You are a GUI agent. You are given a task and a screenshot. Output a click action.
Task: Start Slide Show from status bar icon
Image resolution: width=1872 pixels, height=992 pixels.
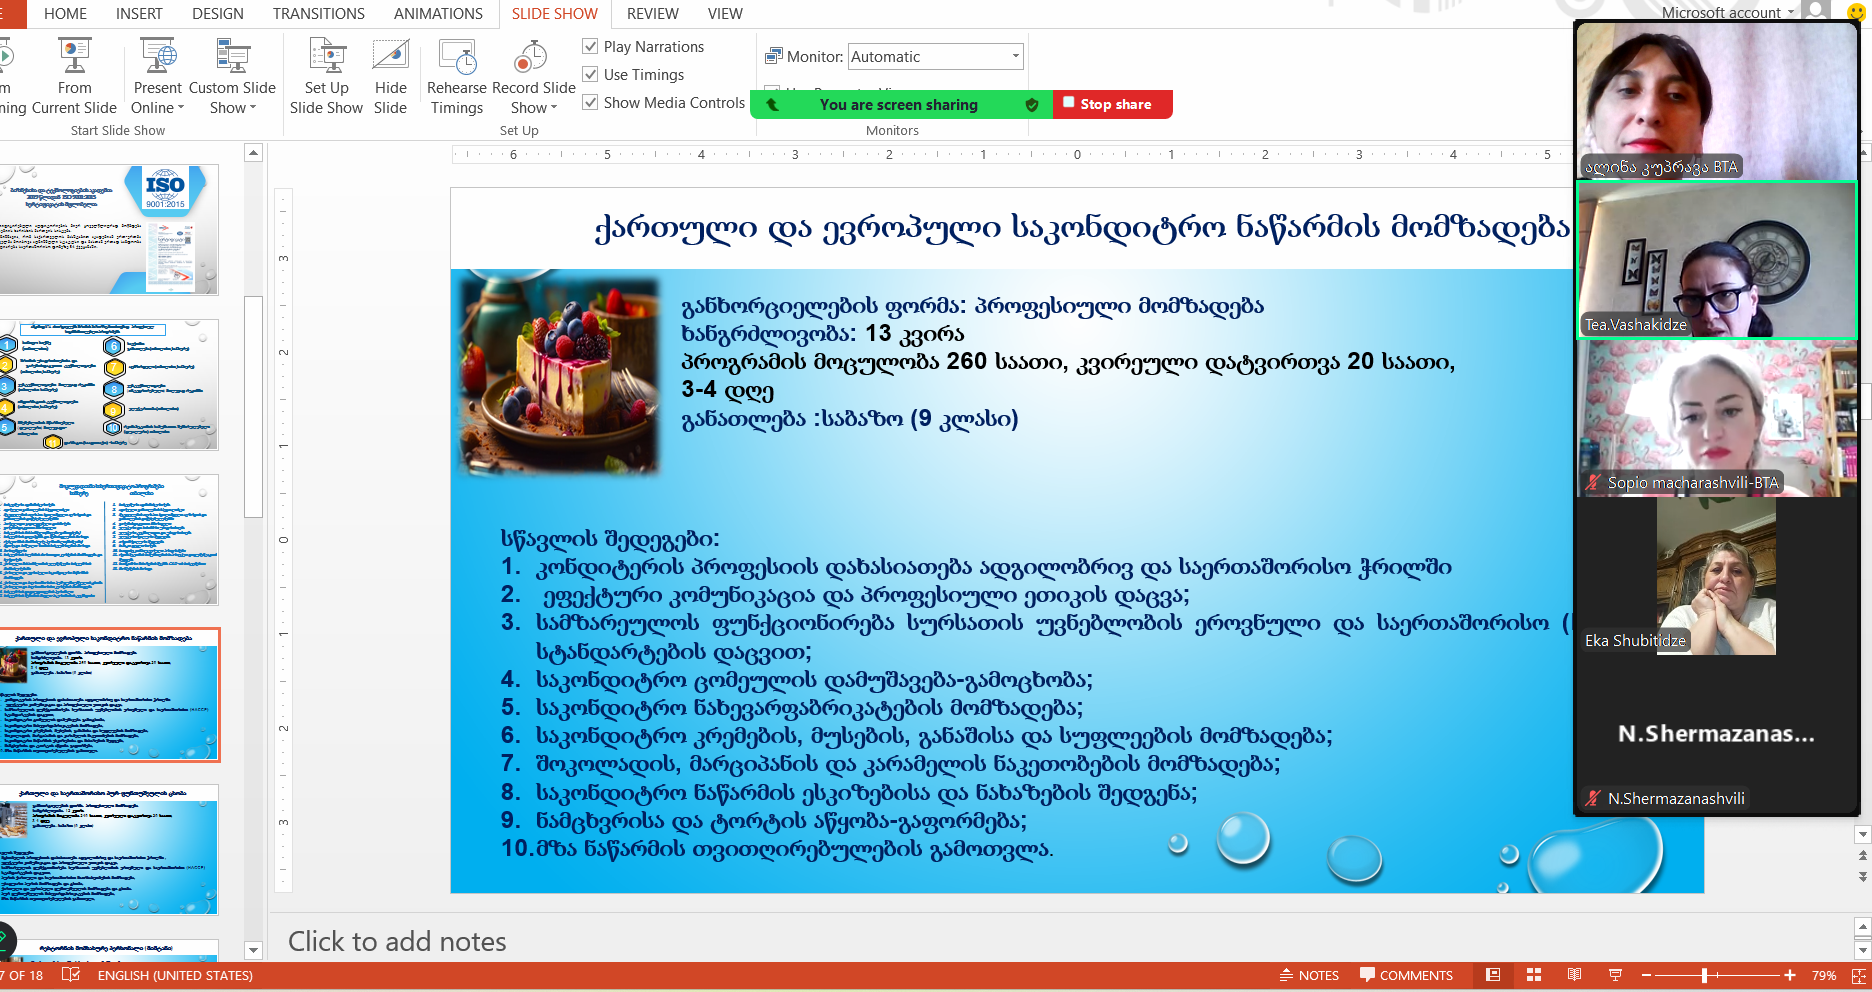(1615, 975)
